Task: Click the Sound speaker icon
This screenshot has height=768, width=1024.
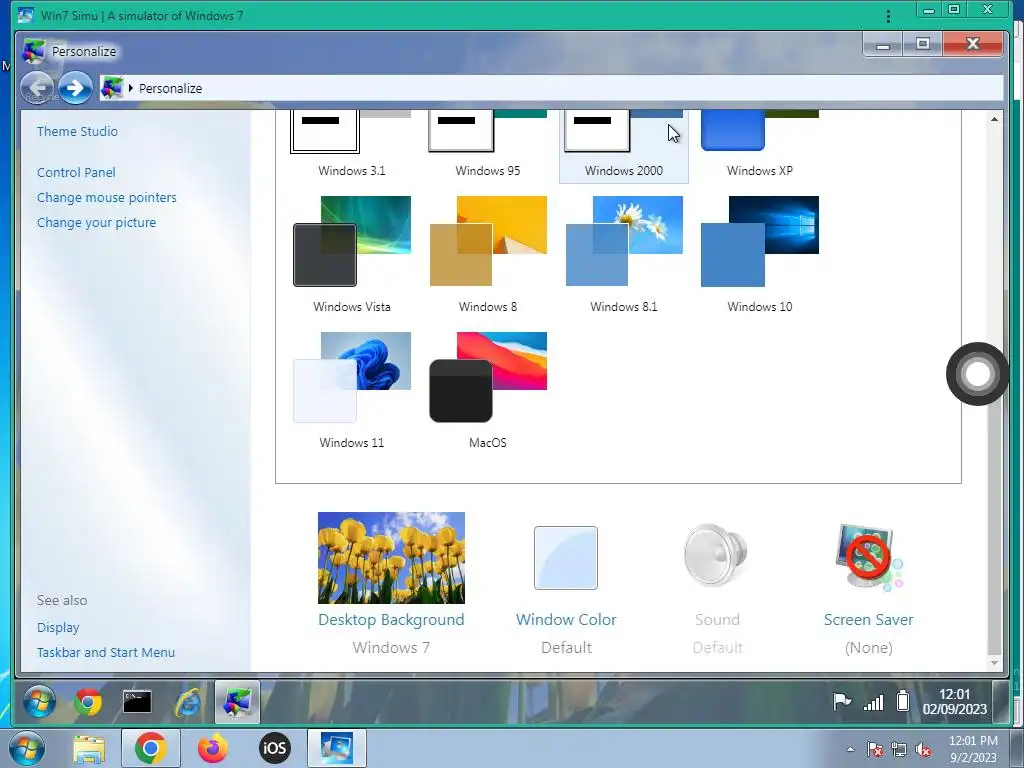Action: click(716, 556)
